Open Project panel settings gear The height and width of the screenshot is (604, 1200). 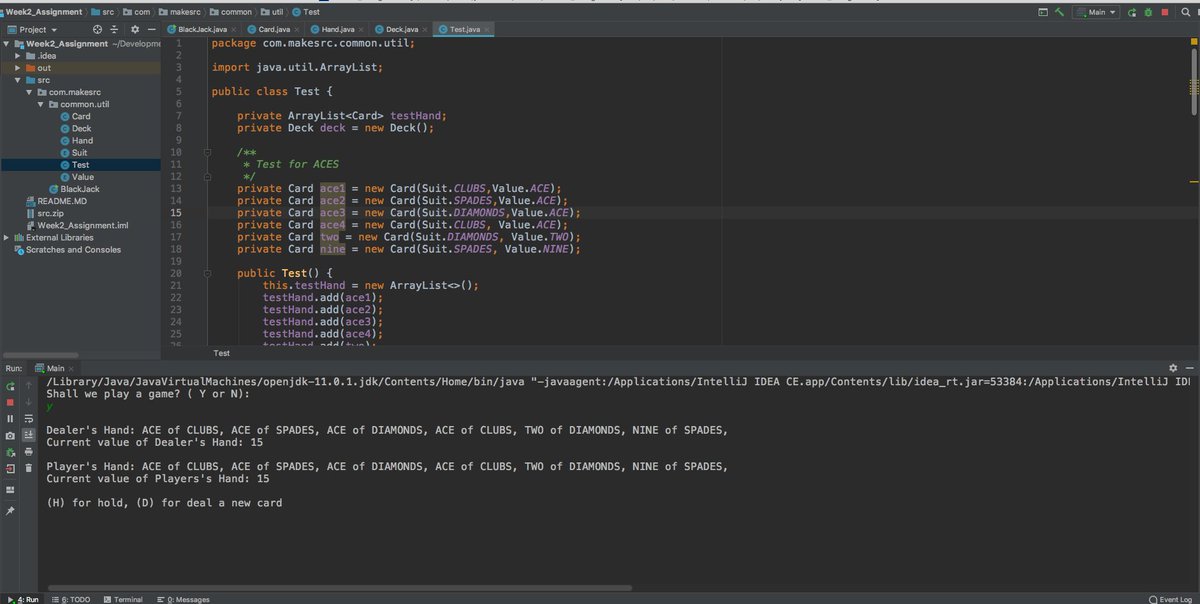(136, 30)
